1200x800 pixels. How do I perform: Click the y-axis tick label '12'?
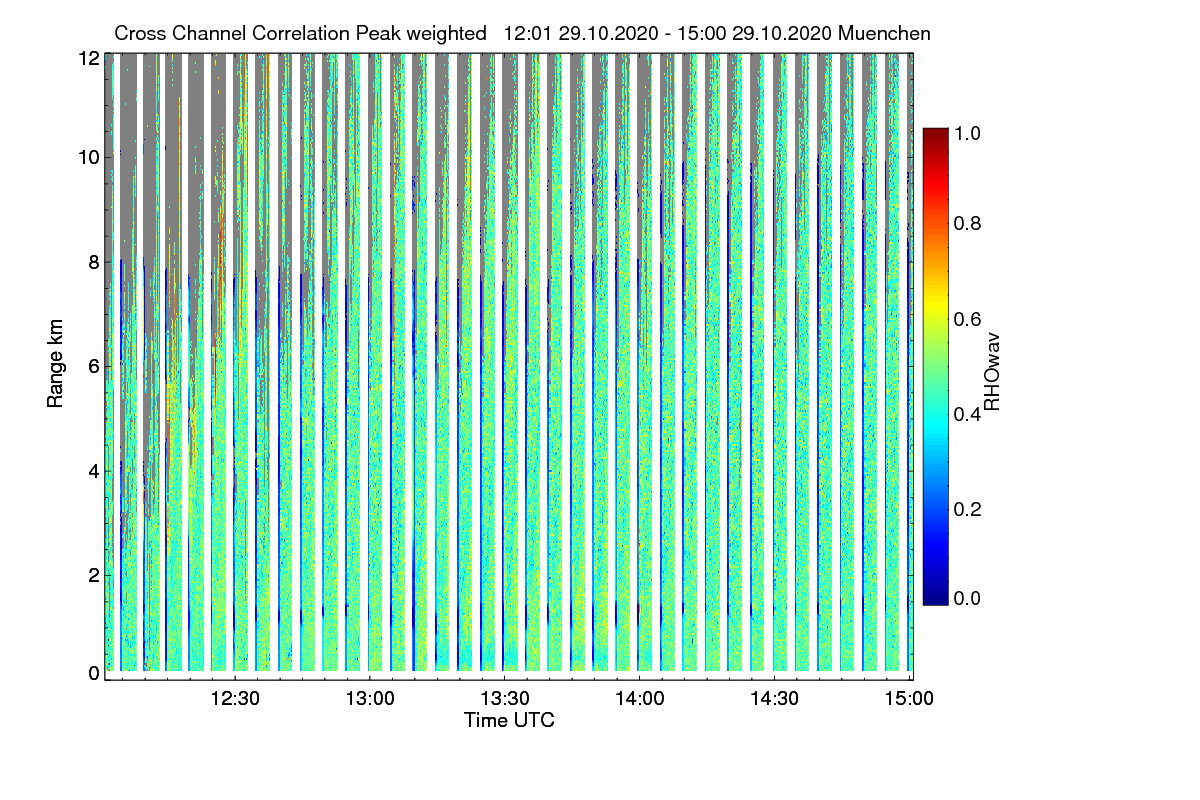[89, 59]
